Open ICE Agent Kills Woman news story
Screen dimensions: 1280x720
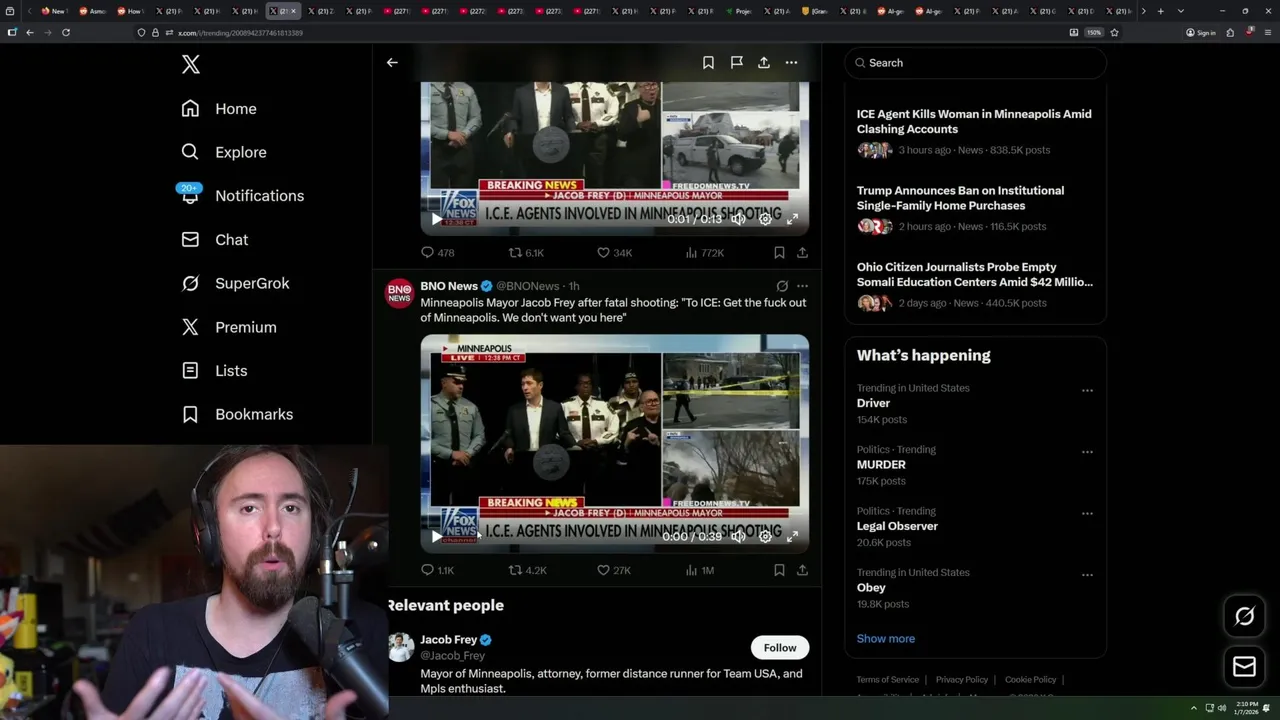(x=976, y=131)
